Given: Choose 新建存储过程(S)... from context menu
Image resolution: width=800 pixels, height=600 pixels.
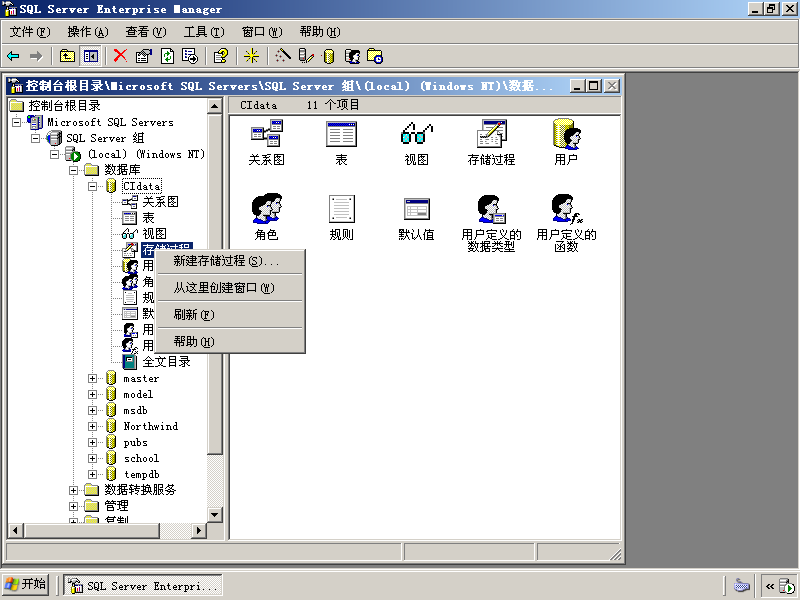Looking at the screenshot, I should 230,261.
